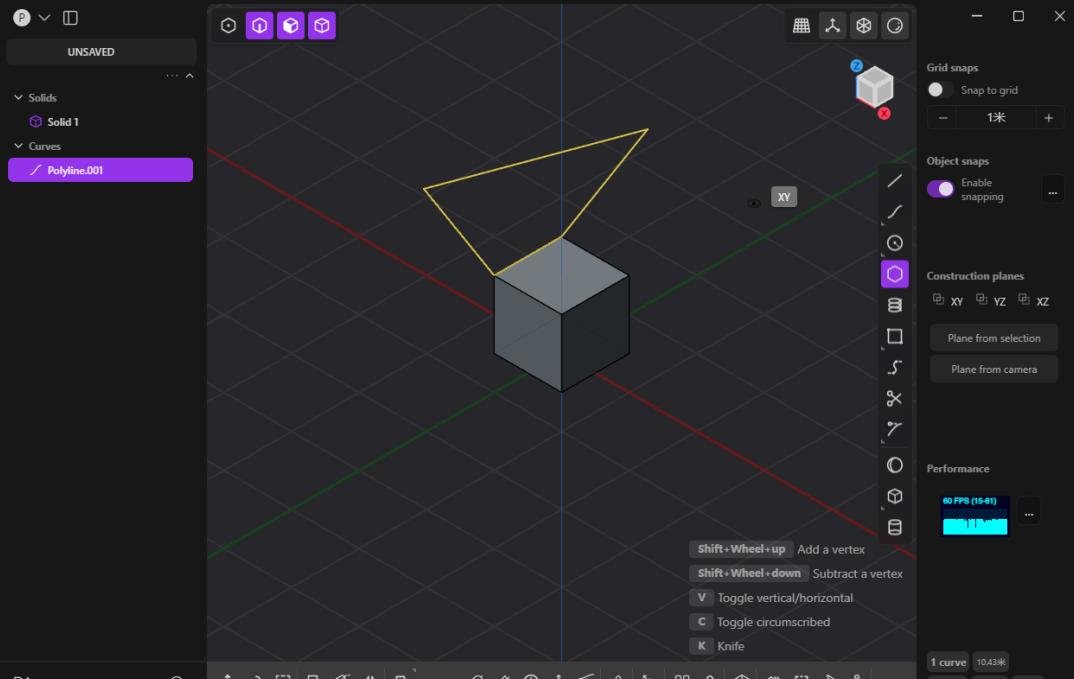The image size is (1074, 679).
Task: Select the XZ construction plane
Action: 1034,301
